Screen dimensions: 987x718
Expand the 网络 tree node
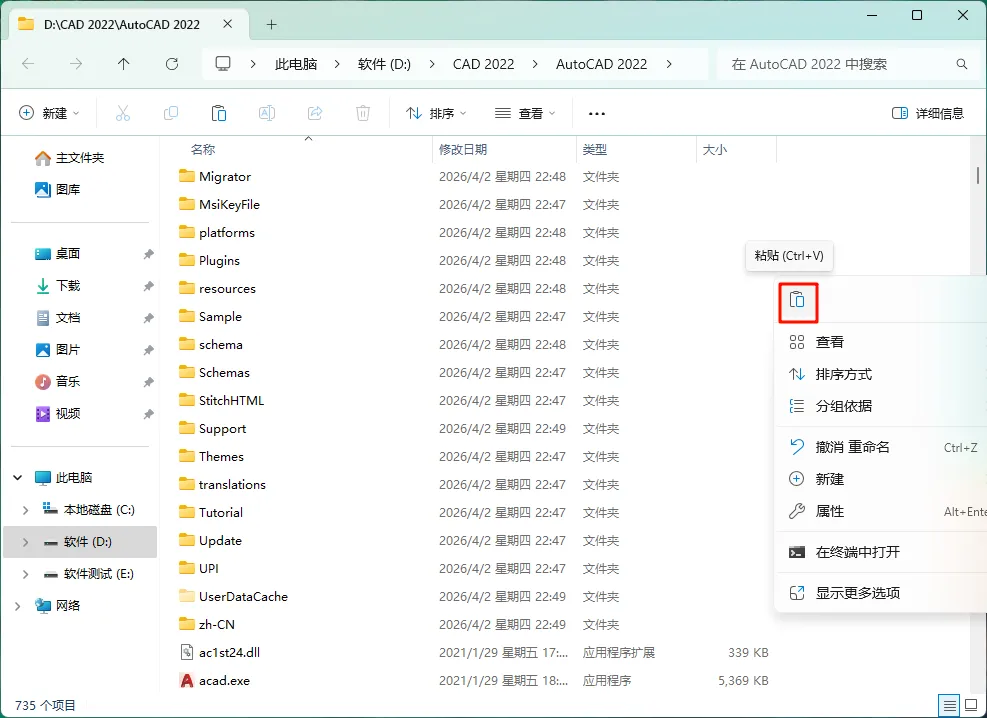point(18,606)
